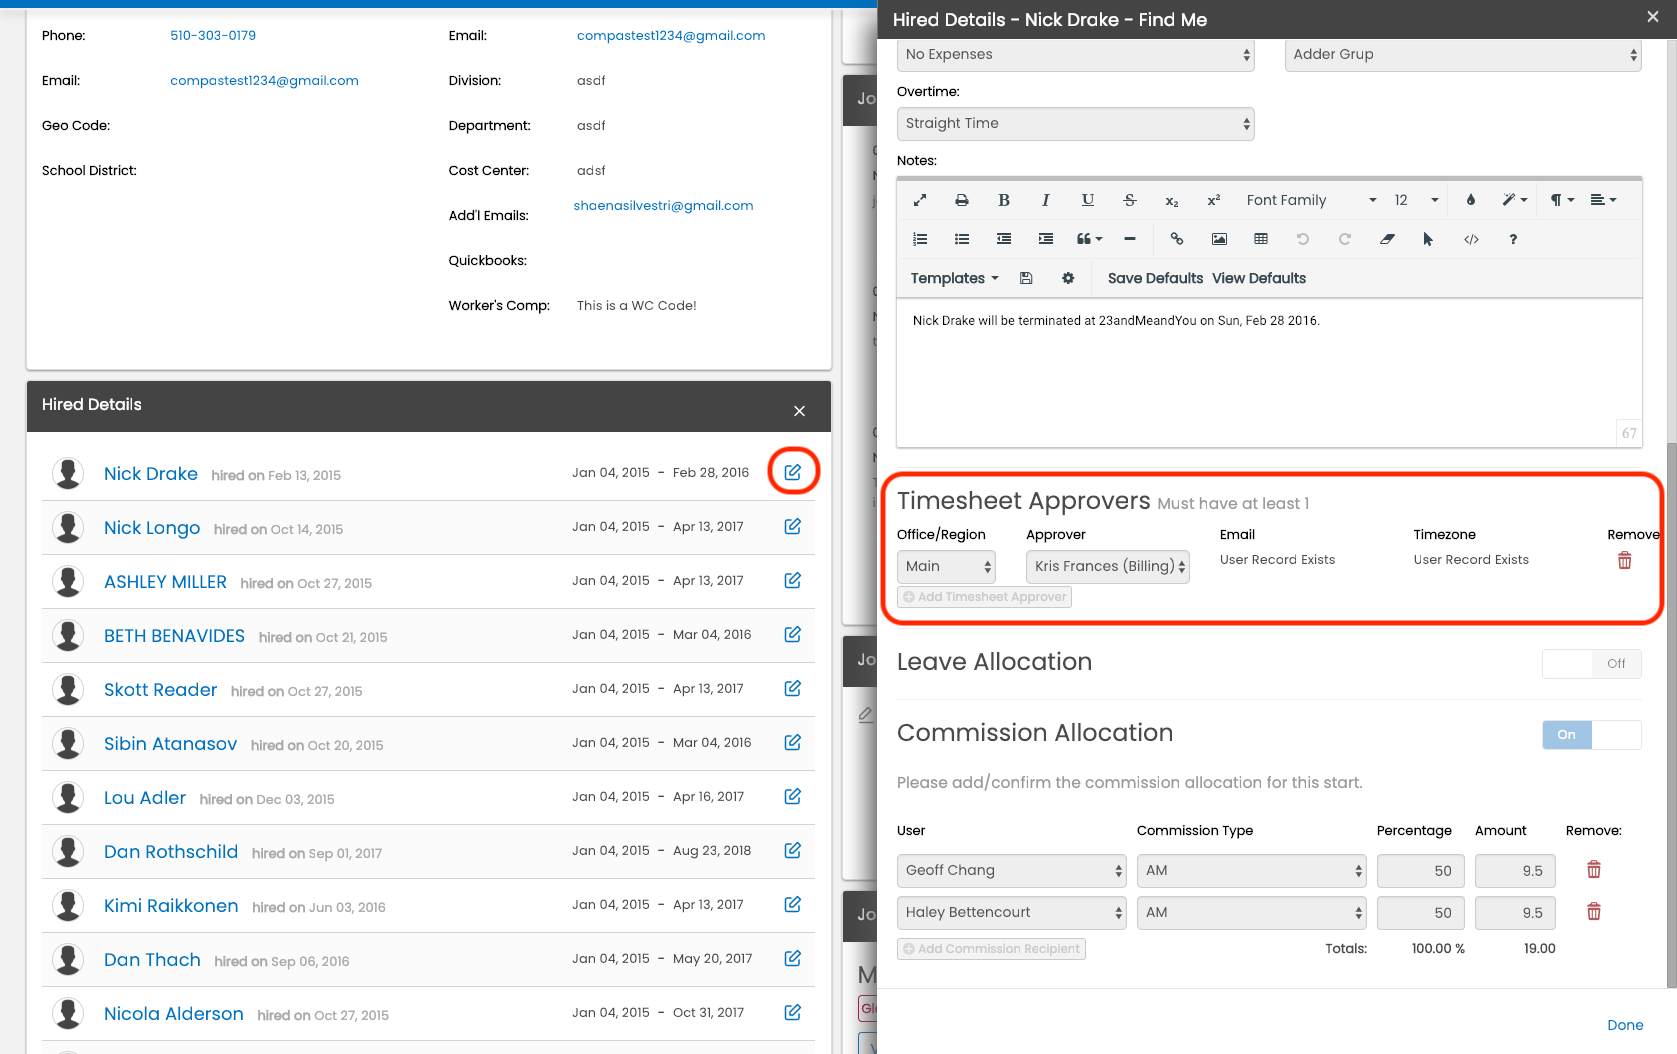Toggle code view in notes editor
Viewport: 1677px width, 1054px height.
tap(1470, 239)
